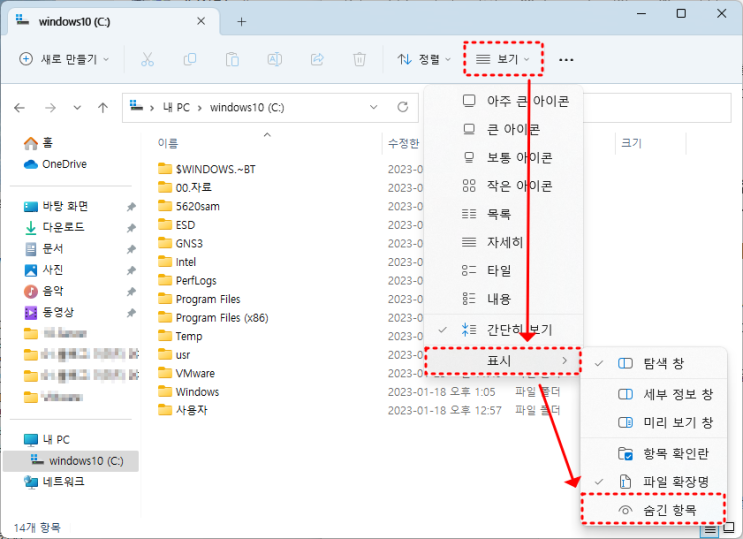Click the Rename icon in toolbar
The image size is (743, 539).
(x=274, y=59)
